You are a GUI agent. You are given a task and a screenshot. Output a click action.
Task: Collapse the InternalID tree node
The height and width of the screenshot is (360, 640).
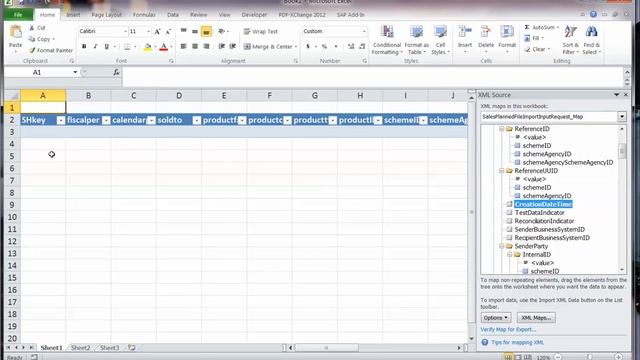click(x=510, y=254)
